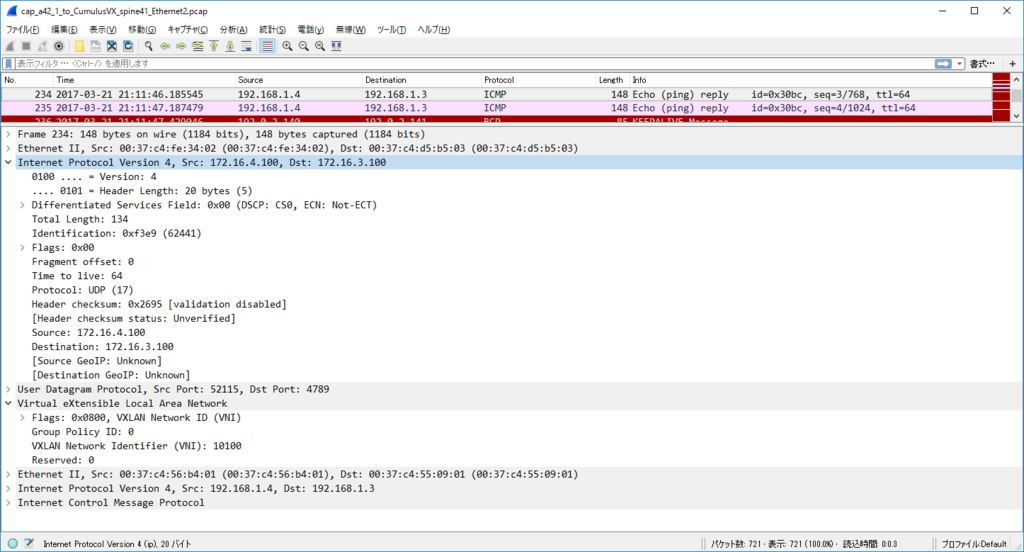The height and width of the screenshot is (552, 1024).
Task: Open capture options dialog
Action: pyautogui.click(x=59, y=46)
